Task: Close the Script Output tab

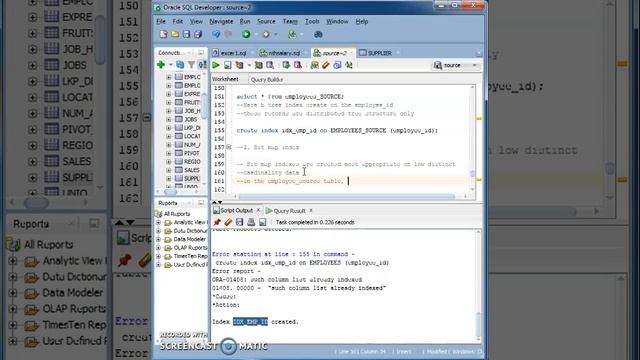Action: pyautogui.click(x=258, y=210)
